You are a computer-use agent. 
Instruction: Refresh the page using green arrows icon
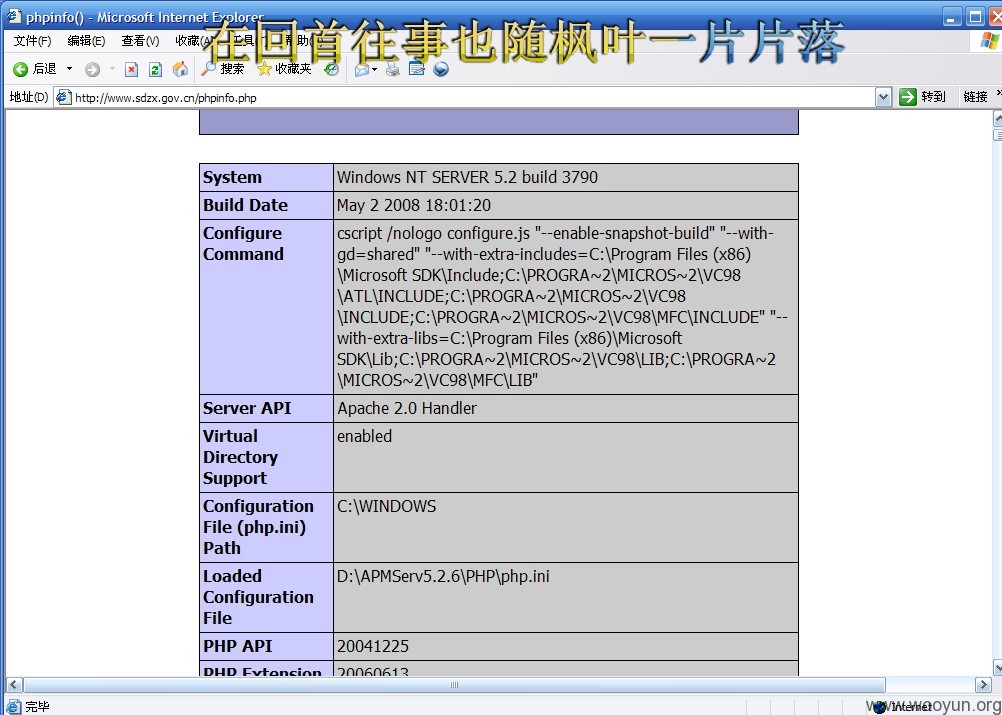155,69
